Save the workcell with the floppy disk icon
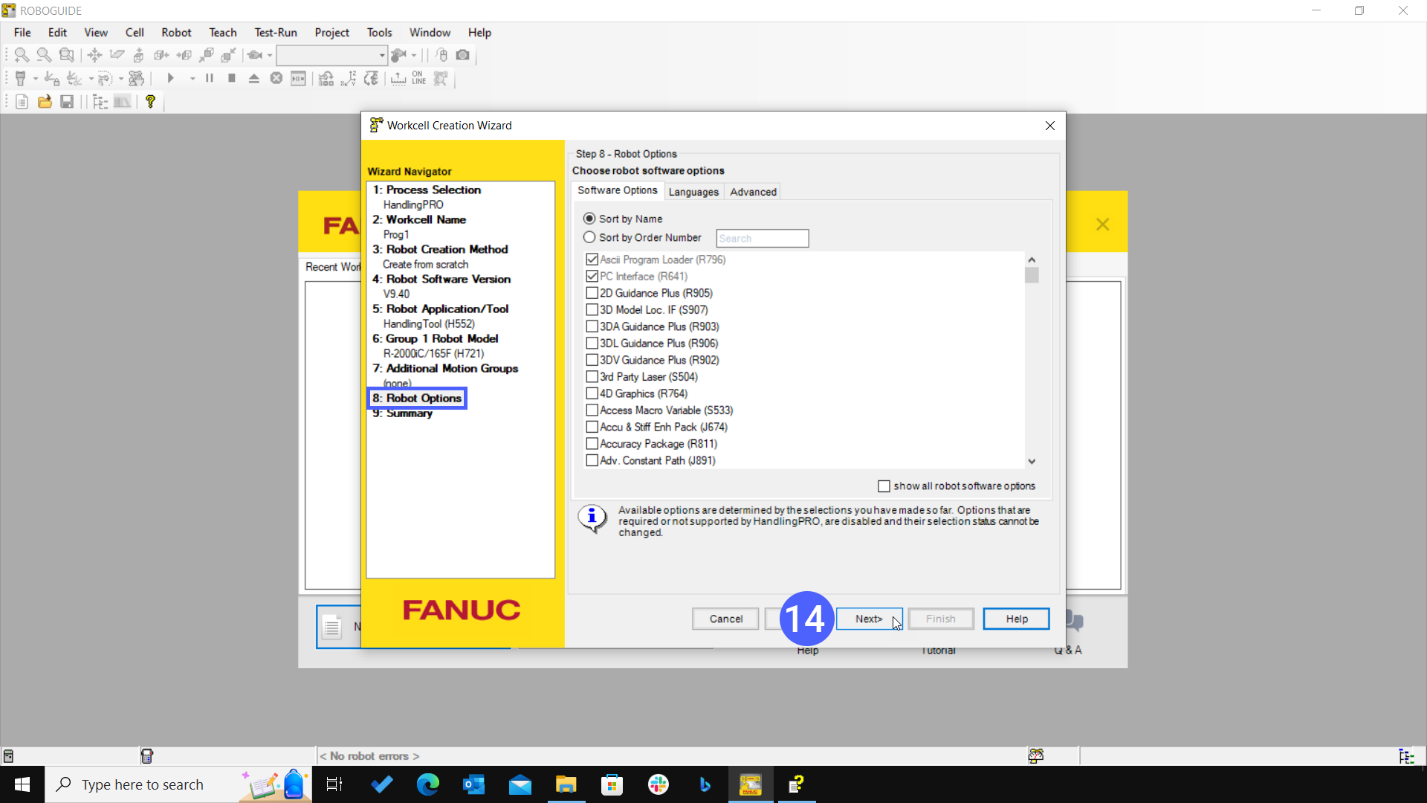 click(66, 101)
